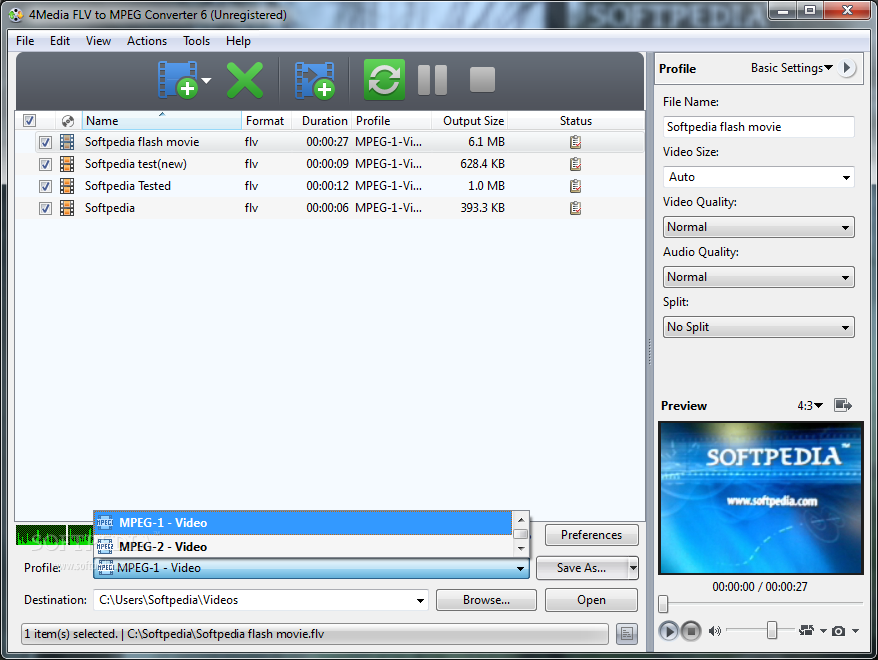Open the Basic Settings dropdown
The image size is (878, 660).
pos(791,68)
